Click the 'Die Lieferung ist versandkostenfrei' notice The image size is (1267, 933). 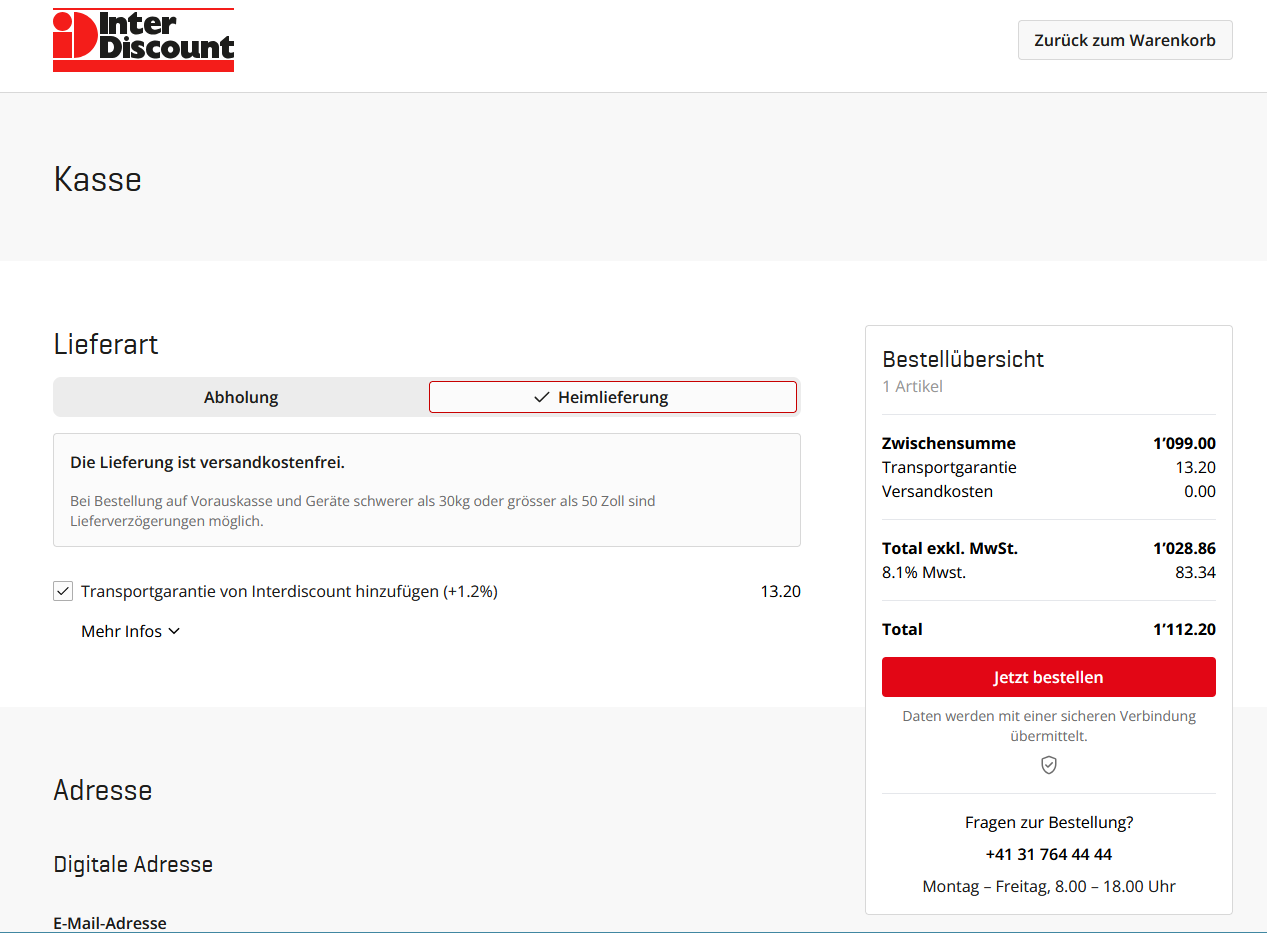(207, 462)
